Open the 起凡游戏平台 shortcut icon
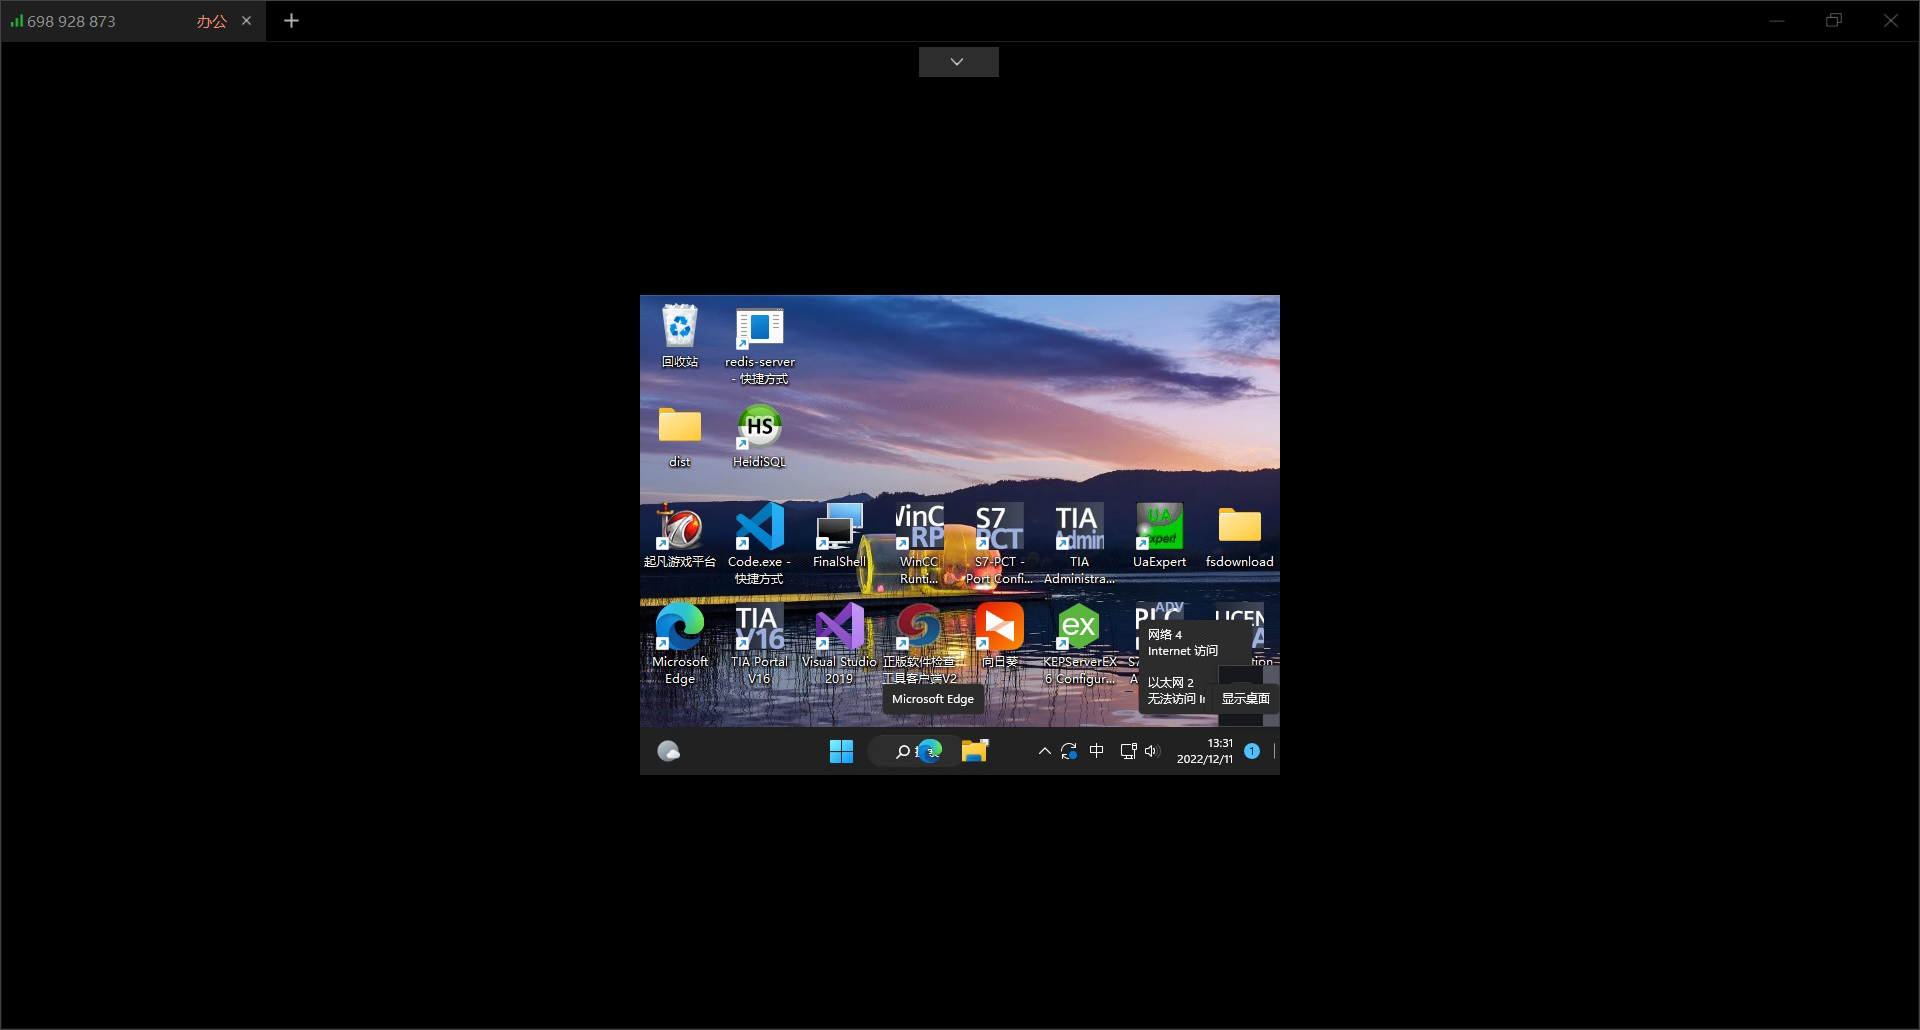This screenshot has height=1030, width=1920. [680, 536]
